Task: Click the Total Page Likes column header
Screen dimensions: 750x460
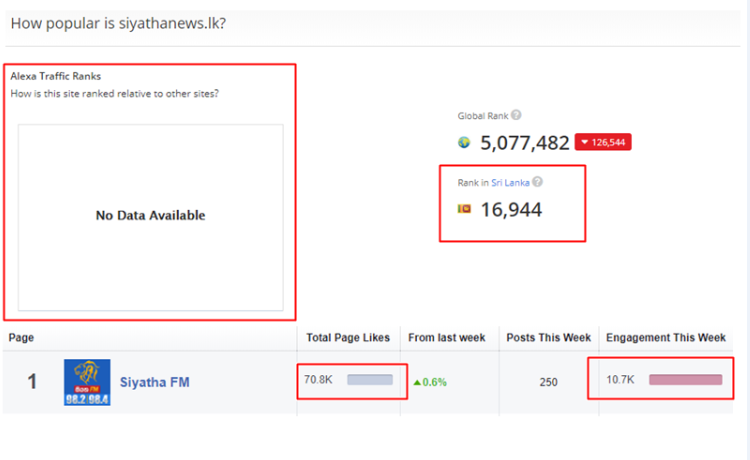Action: point(348,338)
